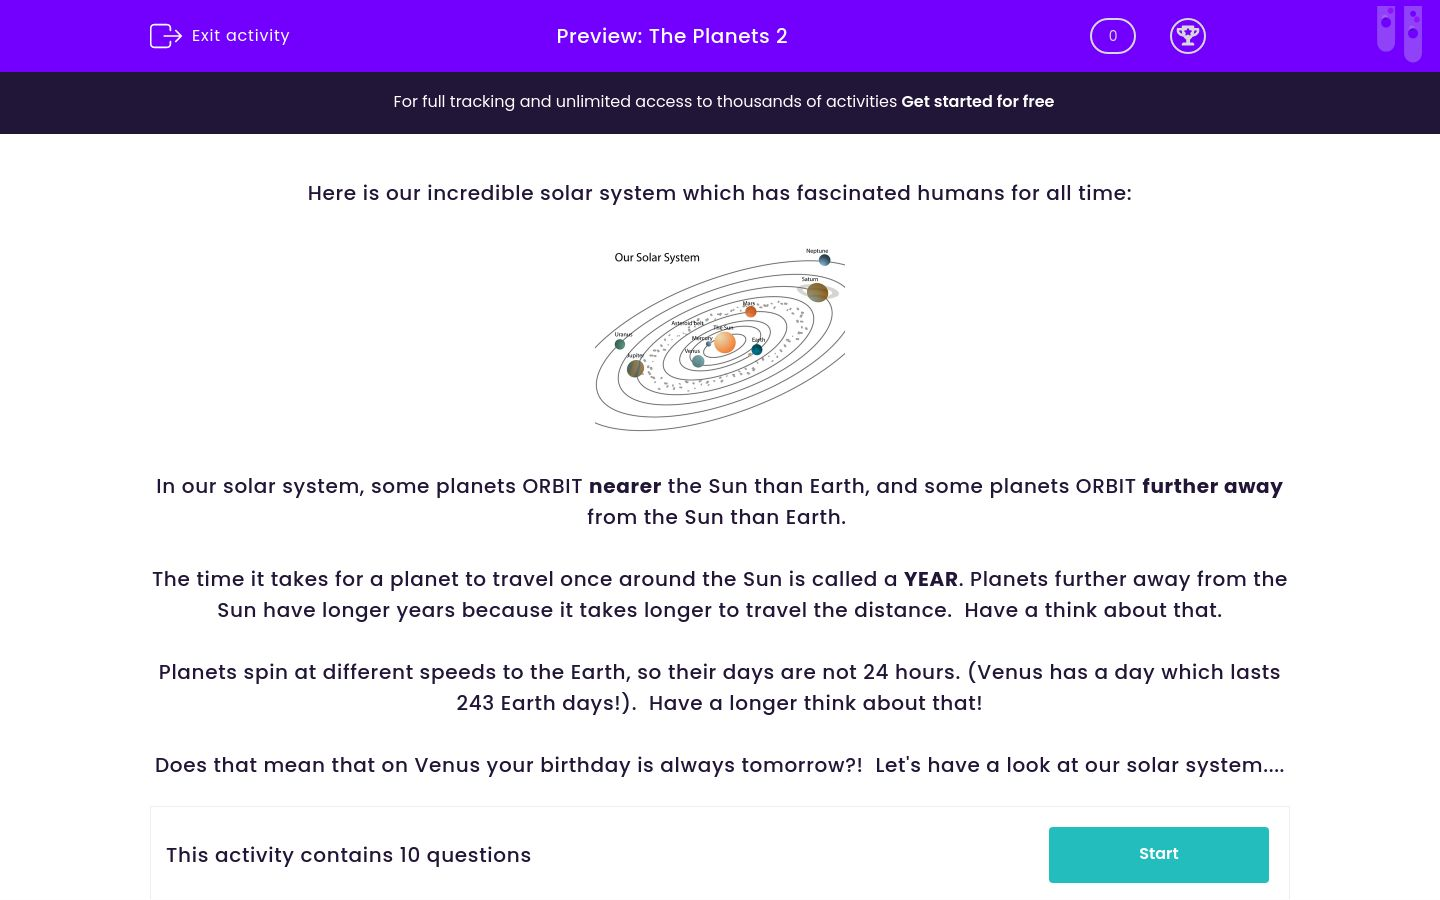Click the Sun at the diagram's center
This screenshot has width=1440, height=900.
[x=725, y=343]
